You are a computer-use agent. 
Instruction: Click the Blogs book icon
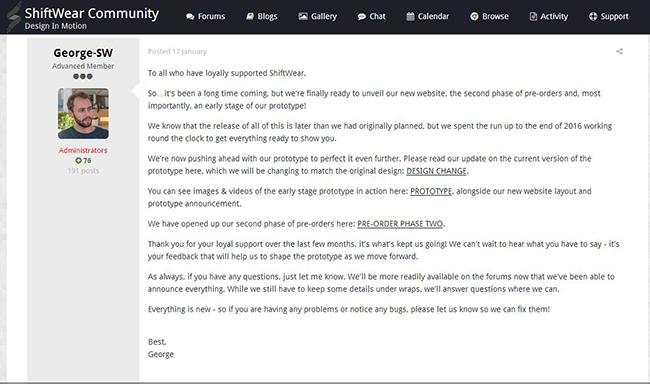[250, 16]
